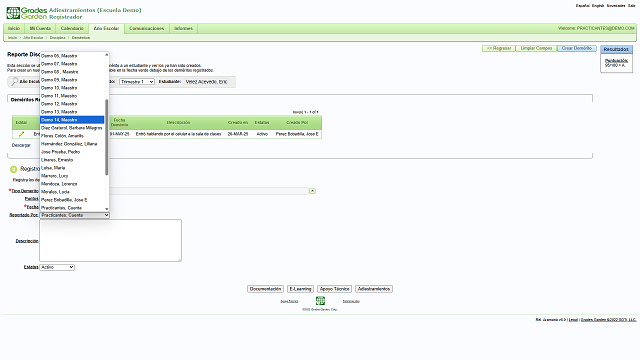Click the Novedades link at top
The height and width of the screenshot is (360, 640).
coord(616,6)
